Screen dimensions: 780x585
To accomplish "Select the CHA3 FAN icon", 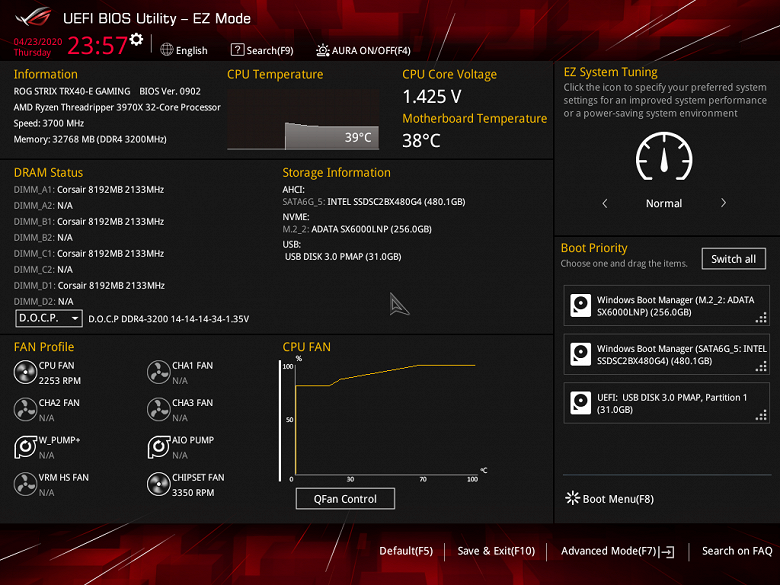I will coord(159,409).
